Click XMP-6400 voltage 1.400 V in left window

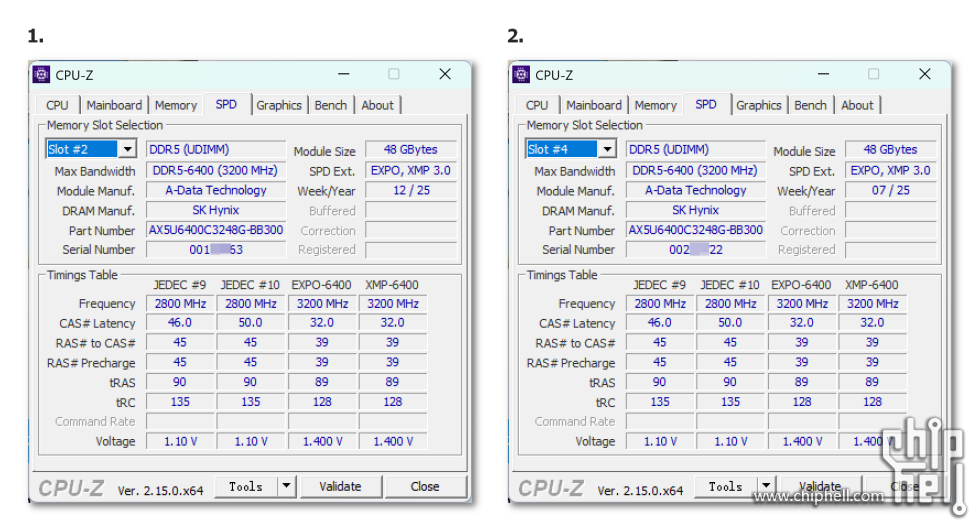coord(393,441)
